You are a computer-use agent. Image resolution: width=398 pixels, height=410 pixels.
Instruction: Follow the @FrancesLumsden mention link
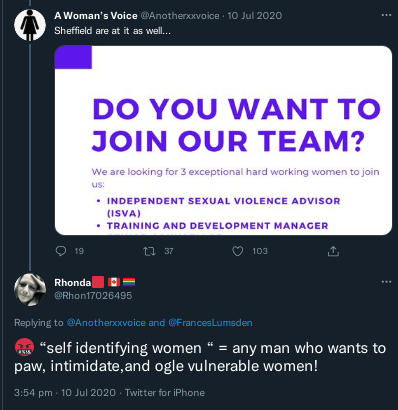coord(210,323)
